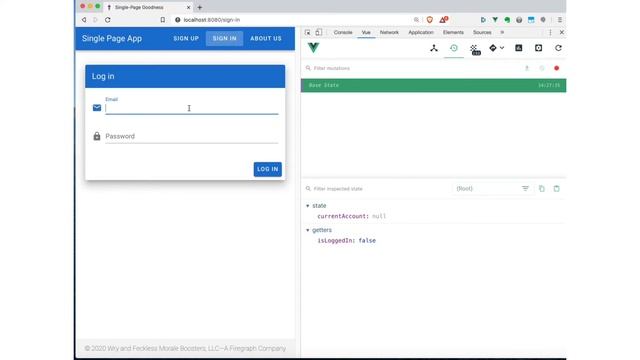
Task: Click into the Password input field
Action: pyautogui.click(x=191, y=136)
